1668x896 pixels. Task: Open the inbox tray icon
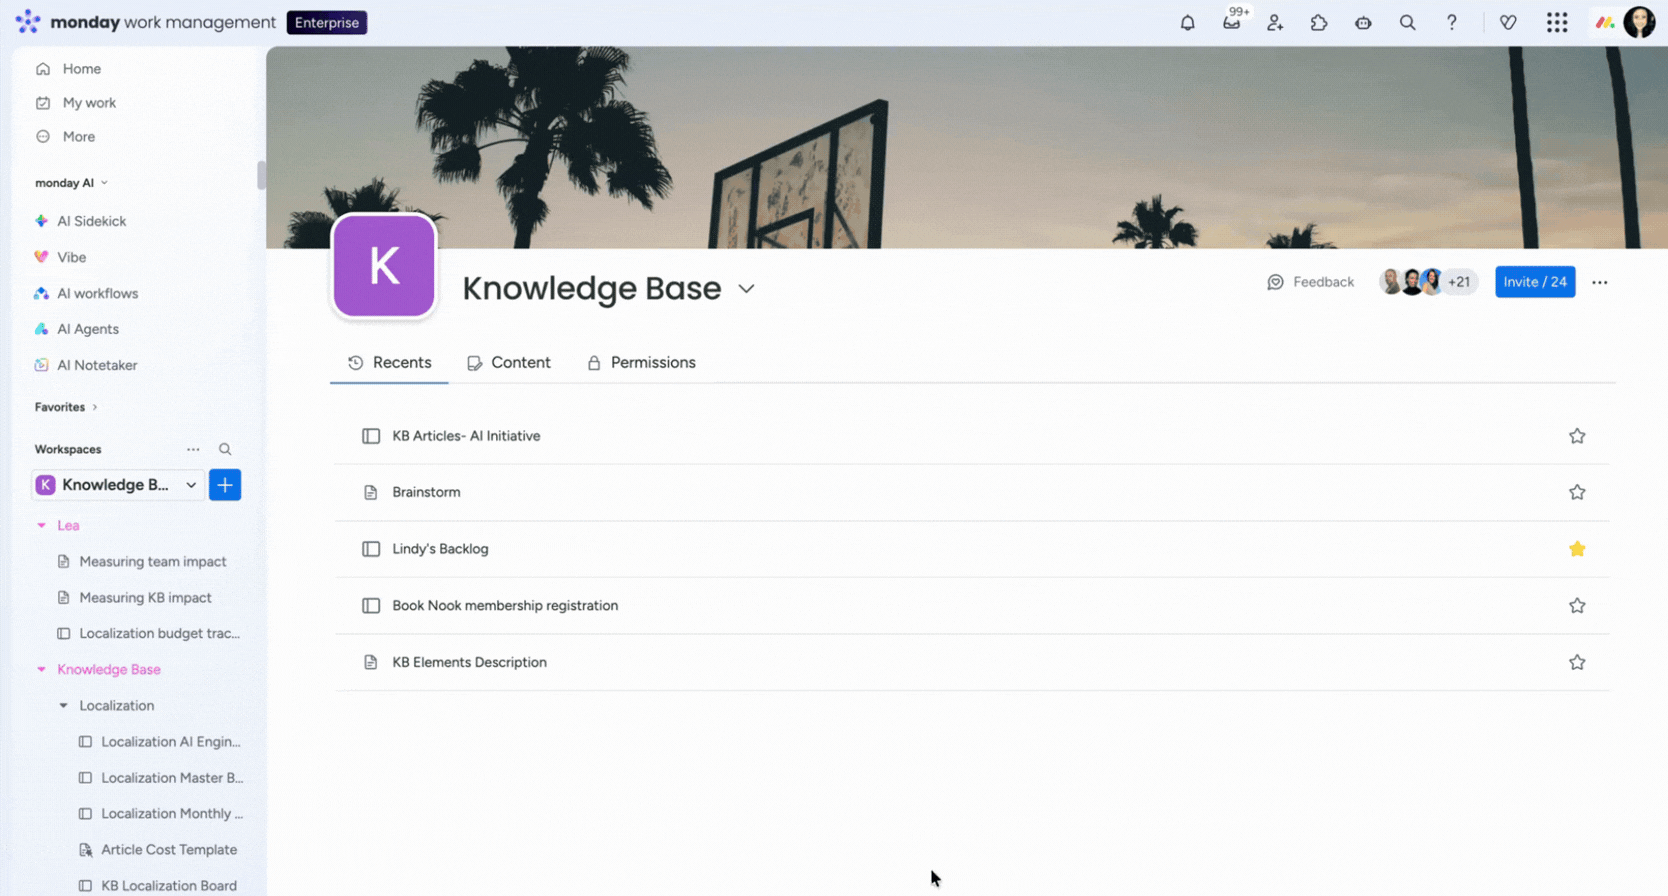pos(1231,23)
